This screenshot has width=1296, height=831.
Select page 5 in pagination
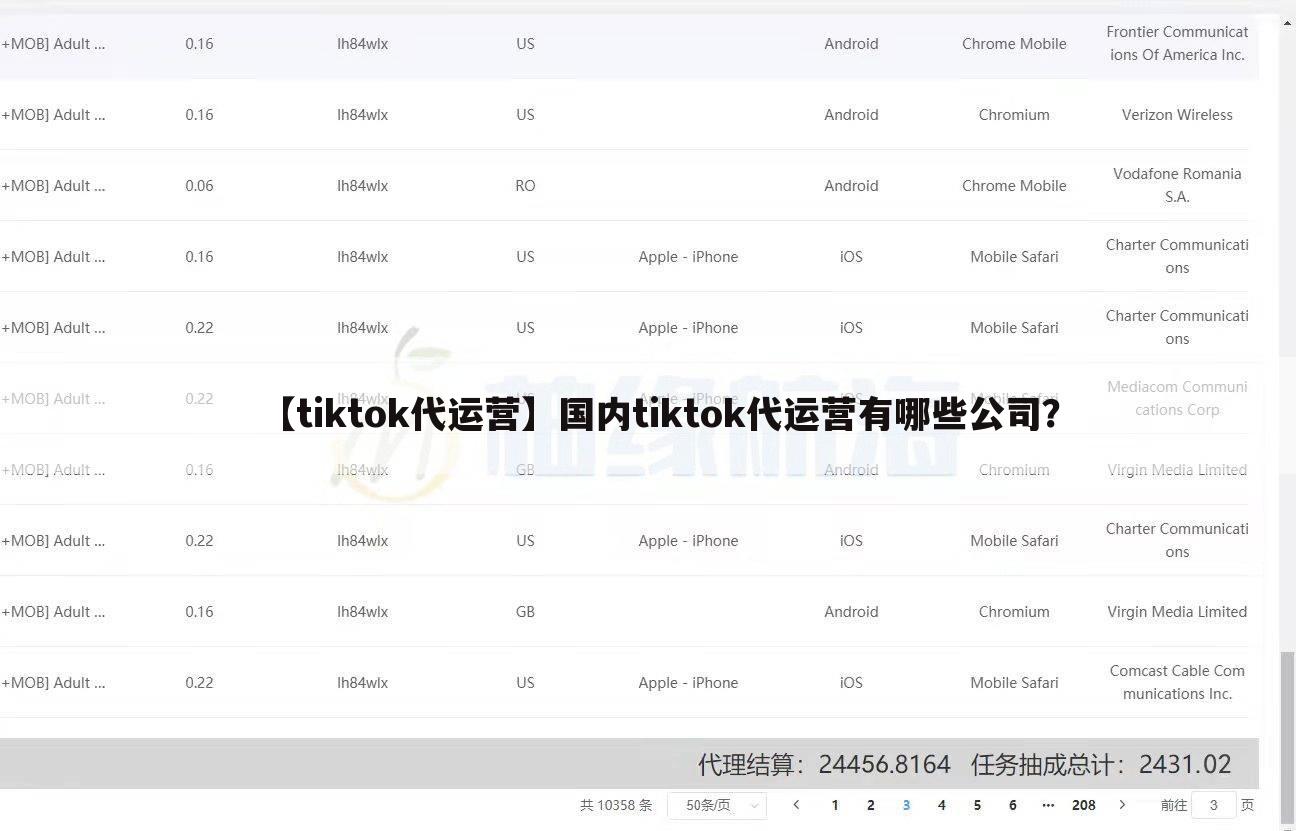977,805
